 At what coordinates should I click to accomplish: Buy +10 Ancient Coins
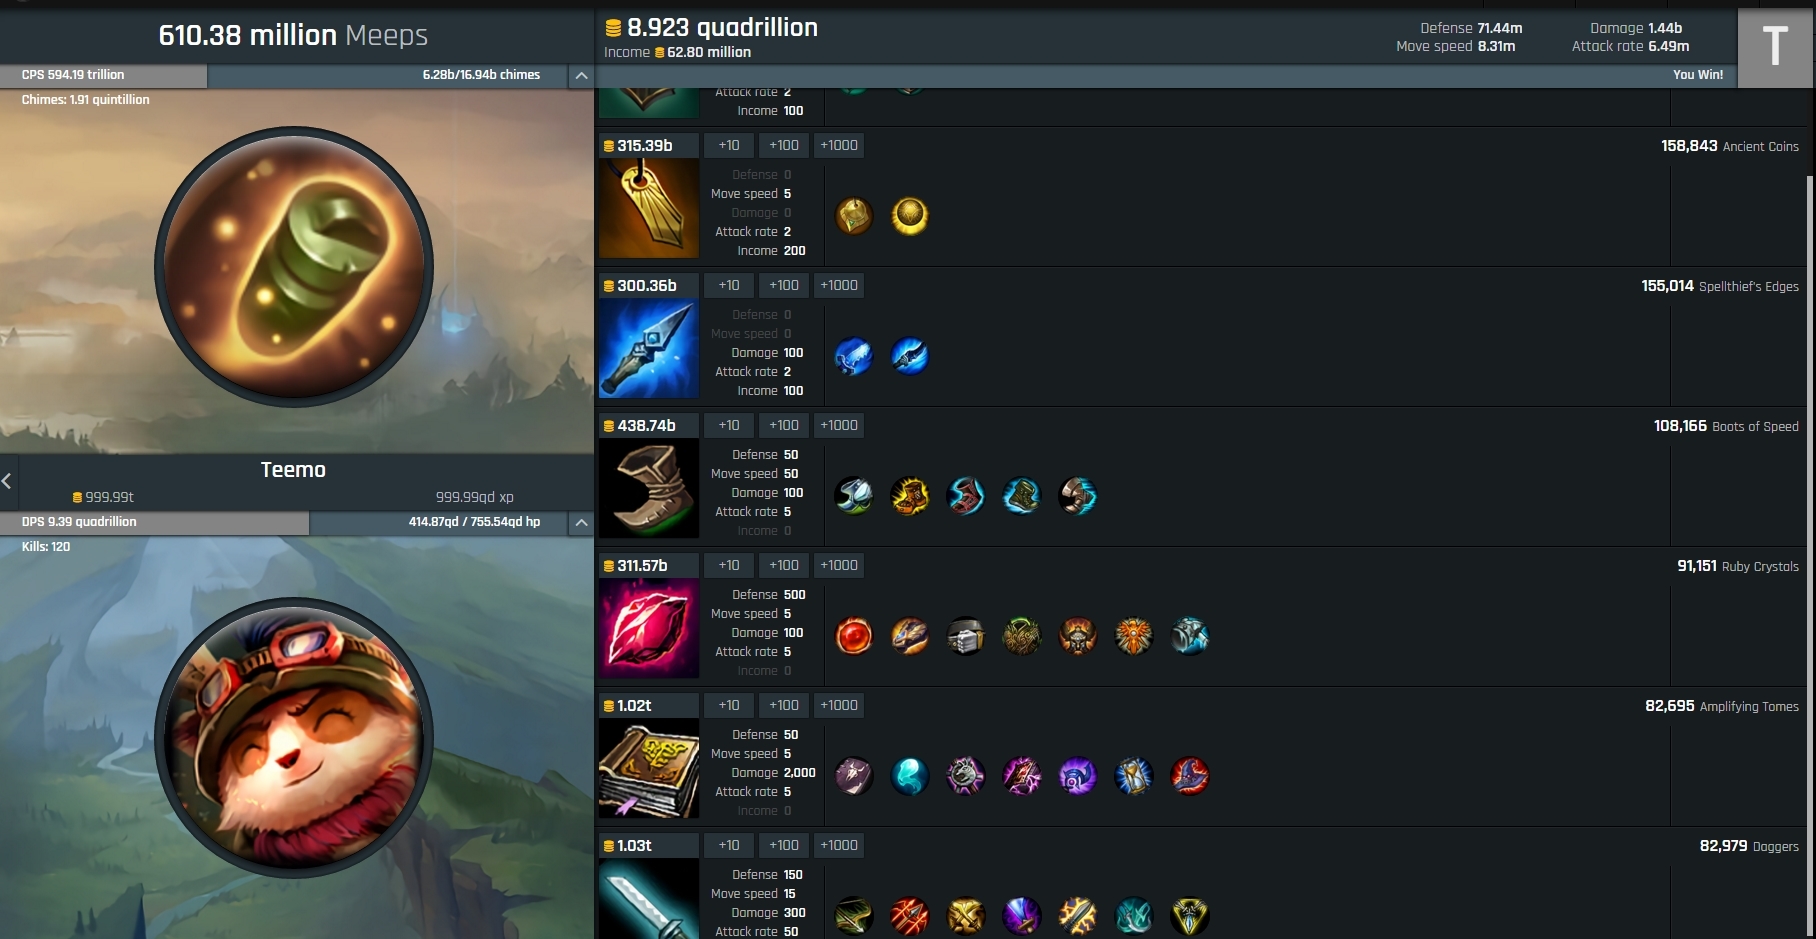tap(729, 145)
